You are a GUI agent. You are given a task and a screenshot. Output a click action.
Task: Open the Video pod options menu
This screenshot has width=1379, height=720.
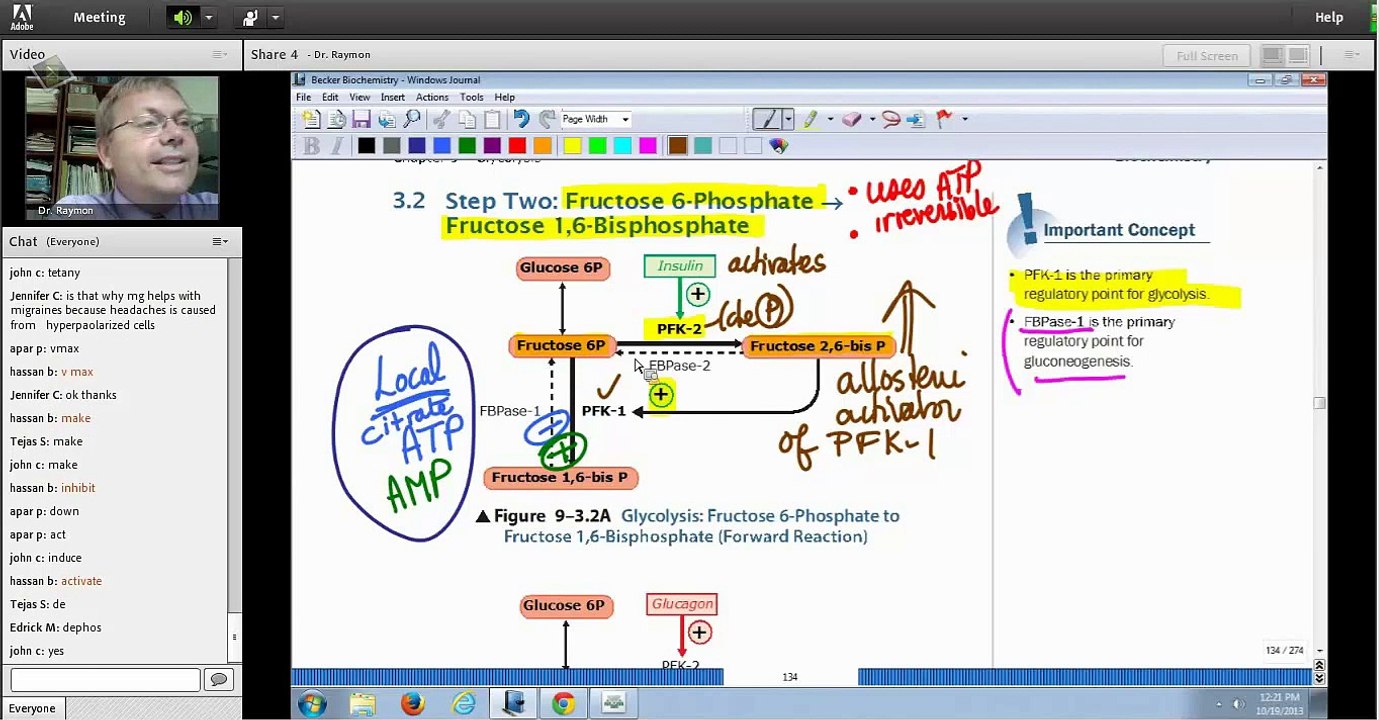click(220, 55)
